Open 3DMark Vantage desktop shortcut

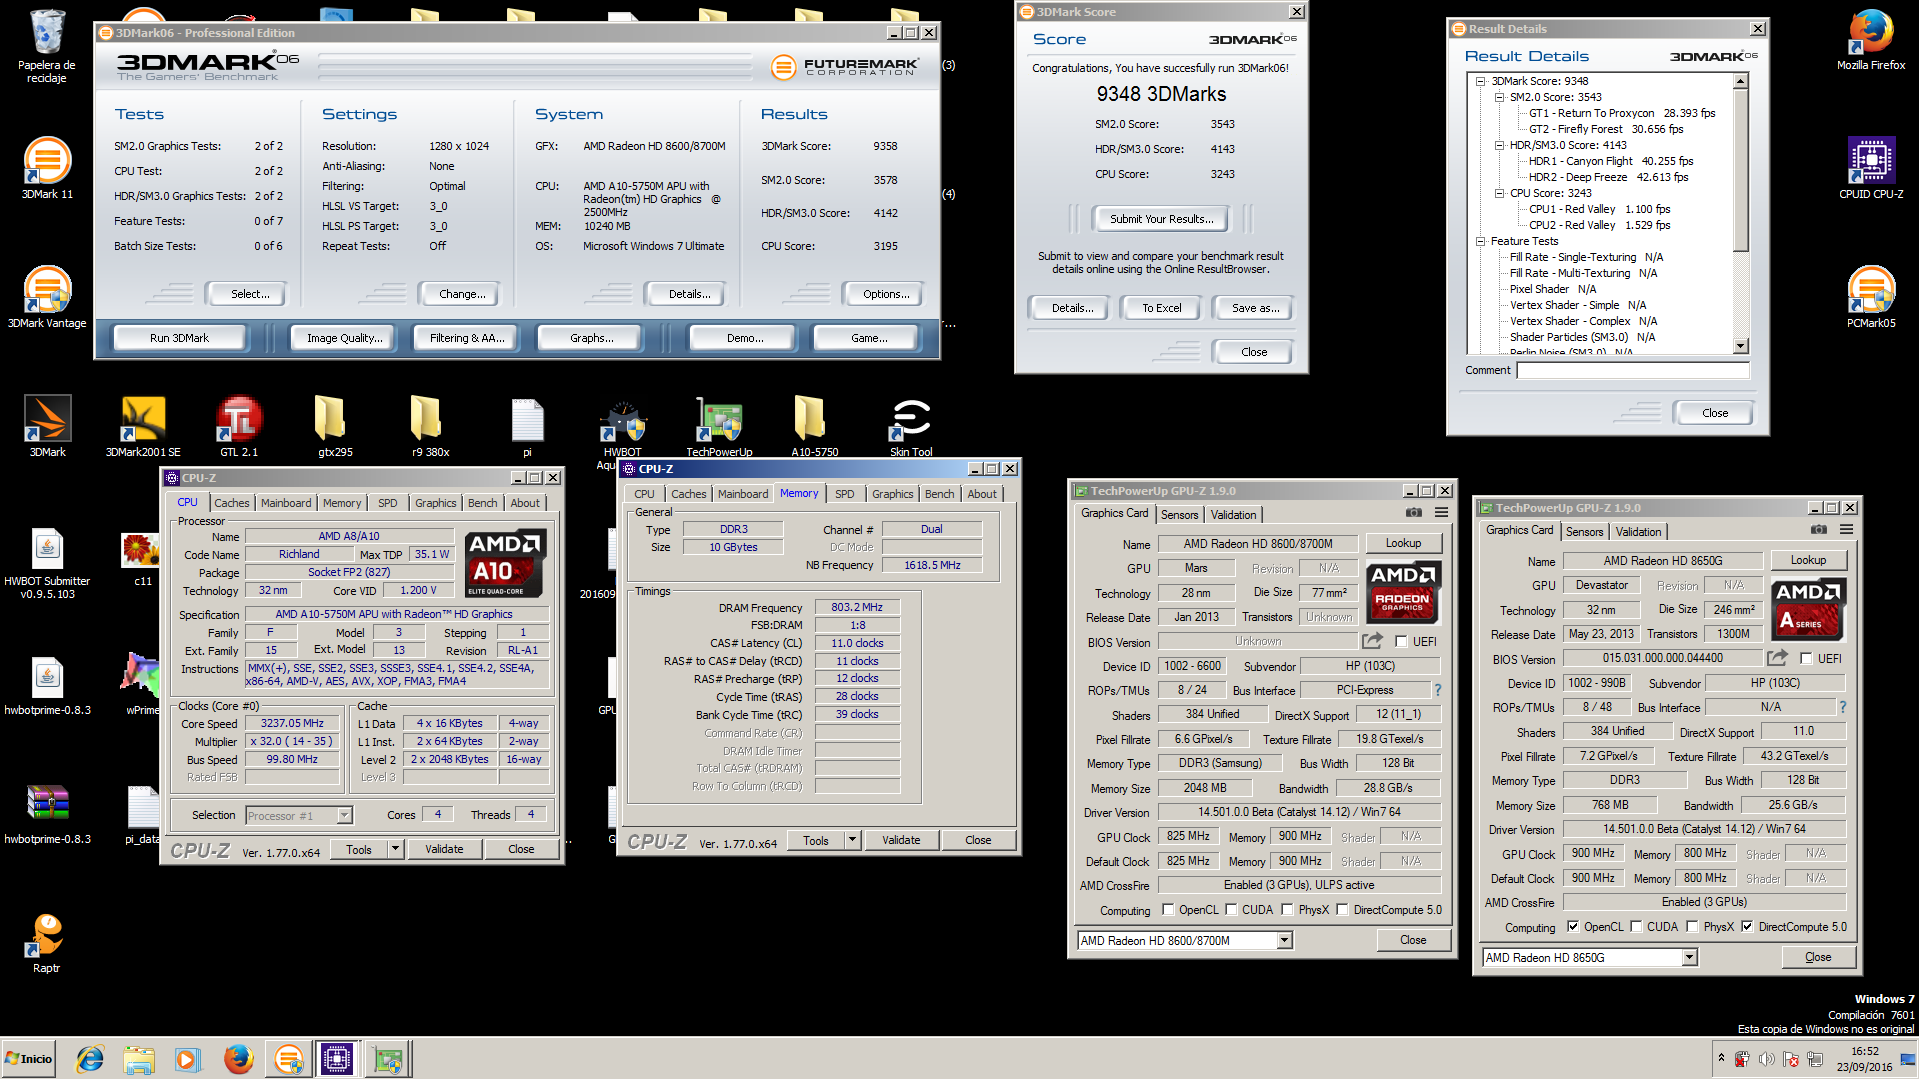click(x=47, y=297)
